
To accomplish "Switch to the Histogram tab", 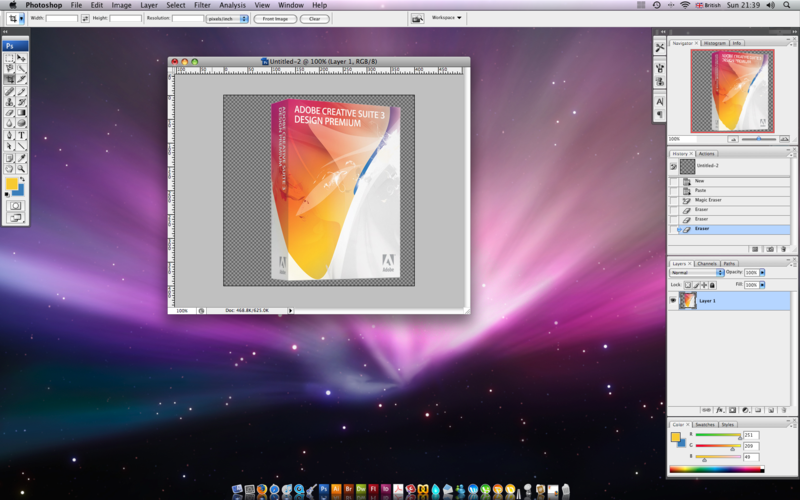I will pos(715,43).
